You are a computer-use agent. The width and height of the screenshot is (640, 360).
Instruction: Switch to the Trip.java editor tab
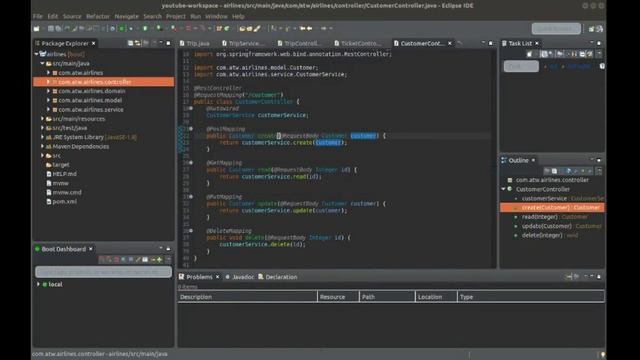pos(194,43)
